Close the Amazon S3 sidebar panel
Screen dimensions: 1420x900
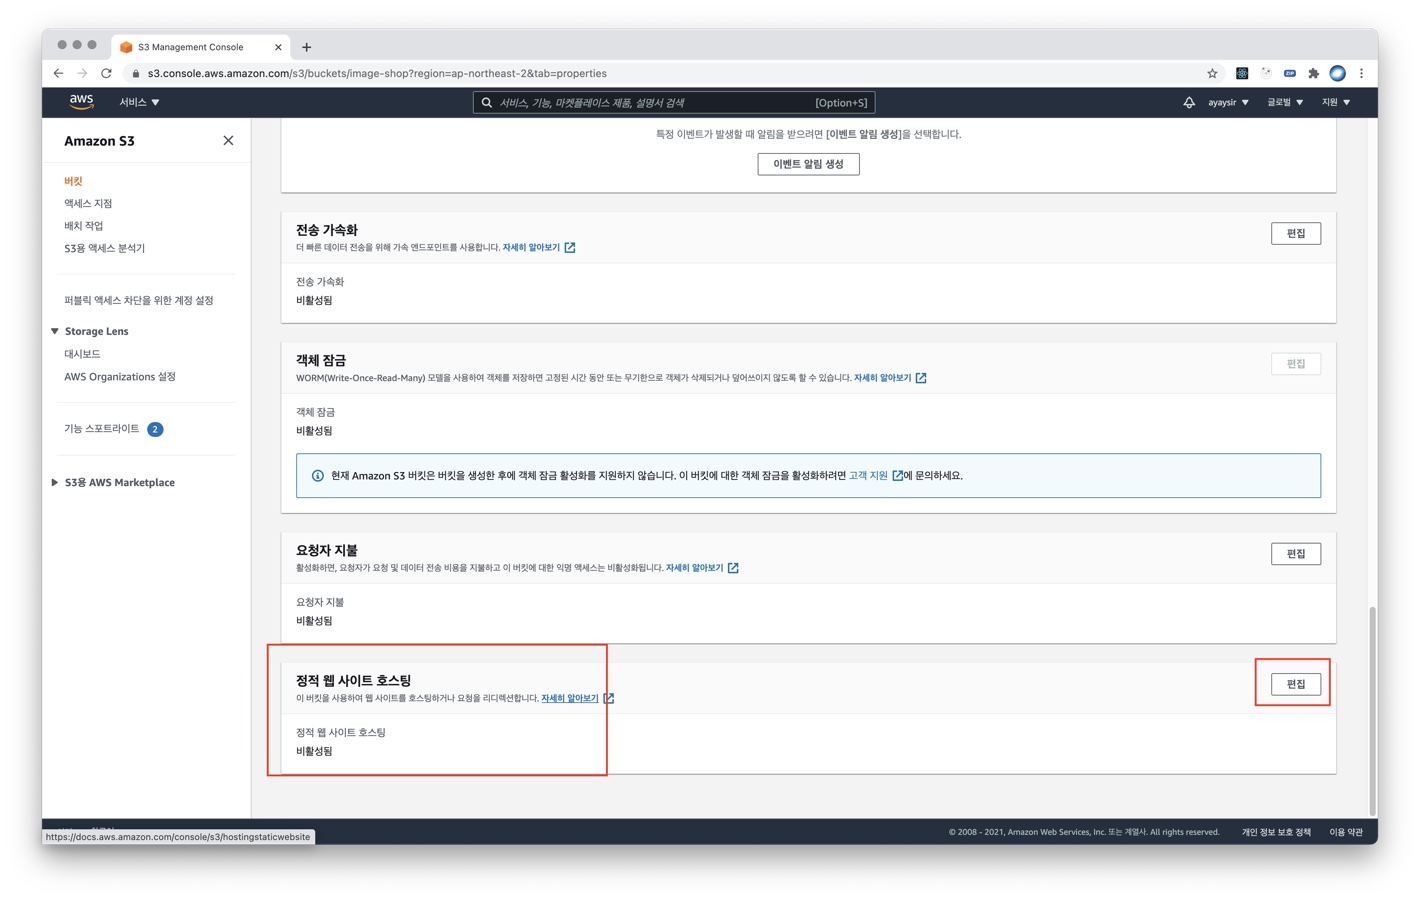228,141
